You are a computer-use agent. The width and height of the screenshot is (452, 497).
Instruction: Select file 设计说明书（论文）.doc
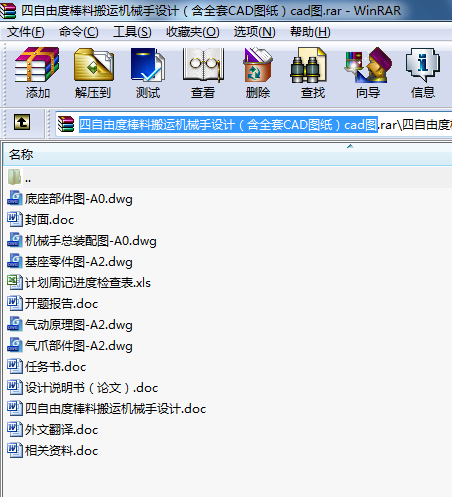pos(83,388)
